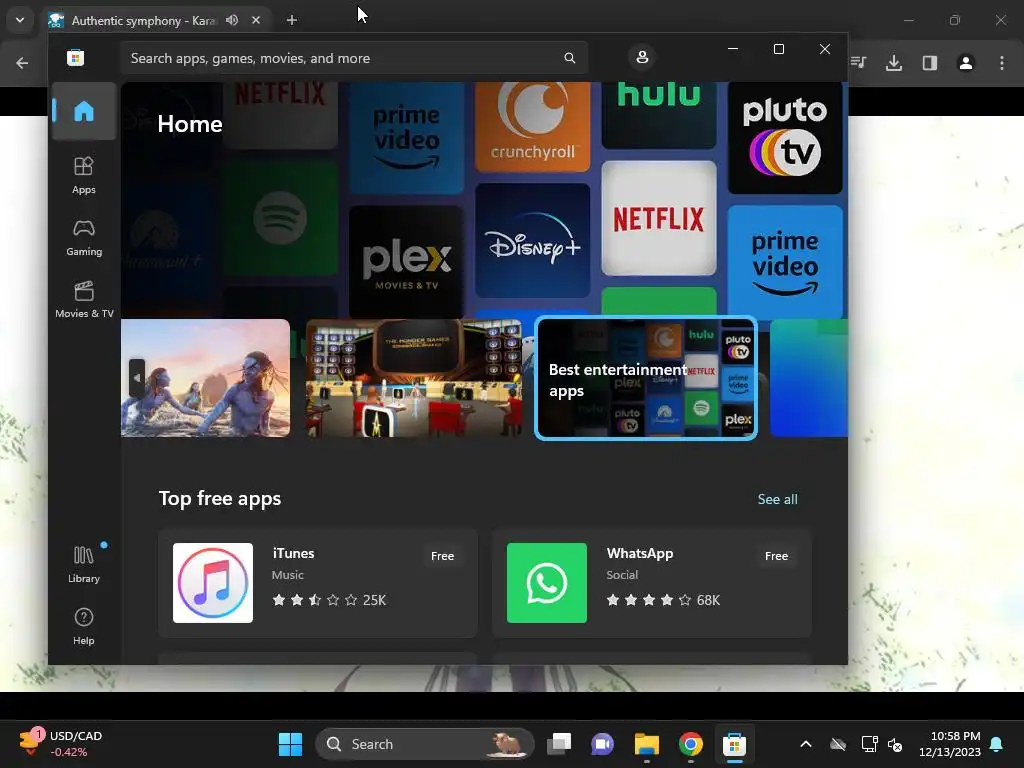Open the USD/CAD widget on the taskbar

point(61,744)
